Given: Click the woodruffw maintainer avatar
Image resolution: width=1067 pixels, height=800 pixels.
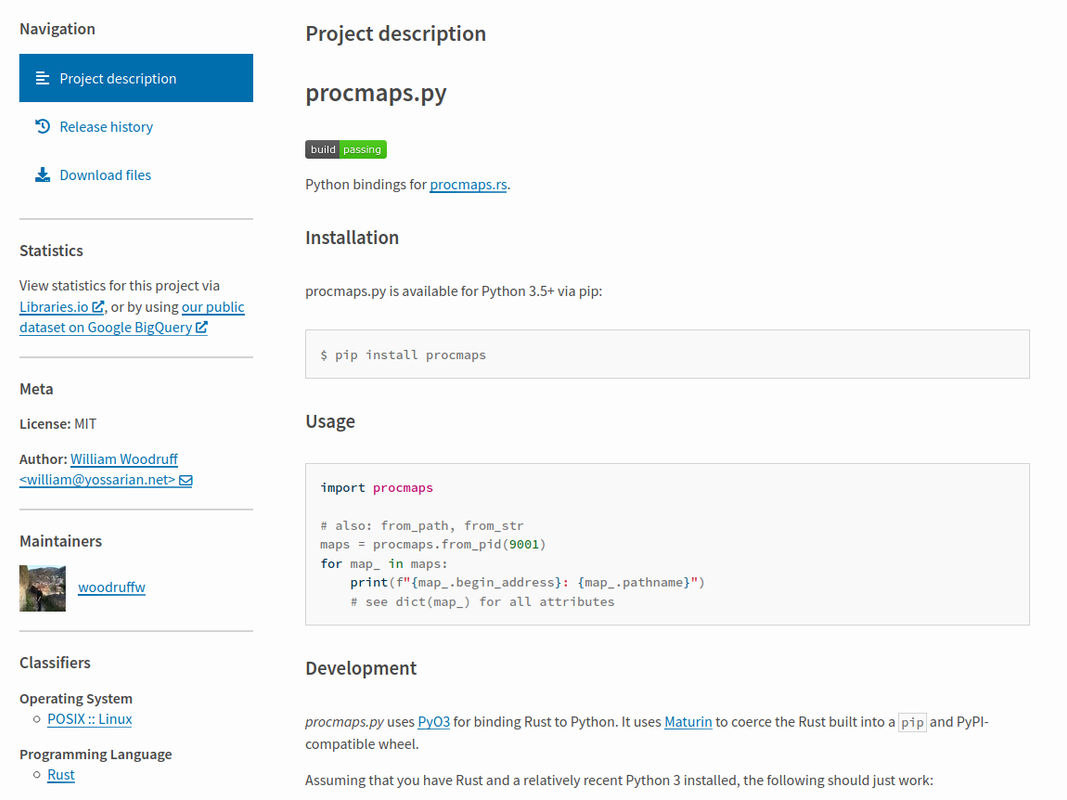Looking at the screenshot, I should pos(42,588).
